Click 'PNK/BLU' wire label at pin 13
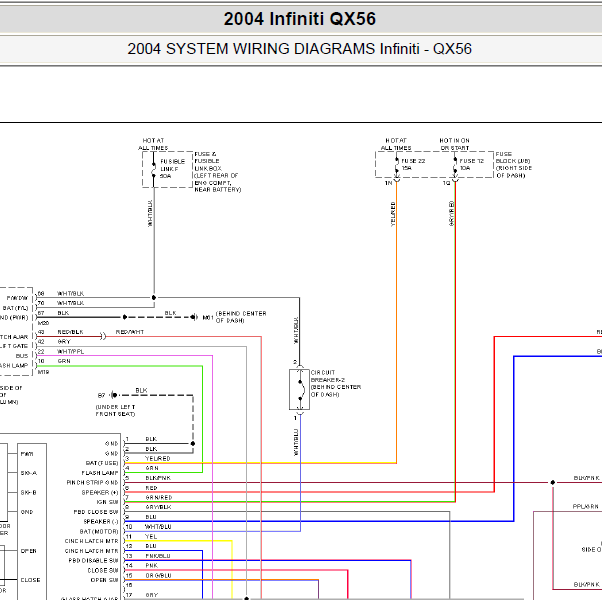602x600 pixels. coord(158,556)
